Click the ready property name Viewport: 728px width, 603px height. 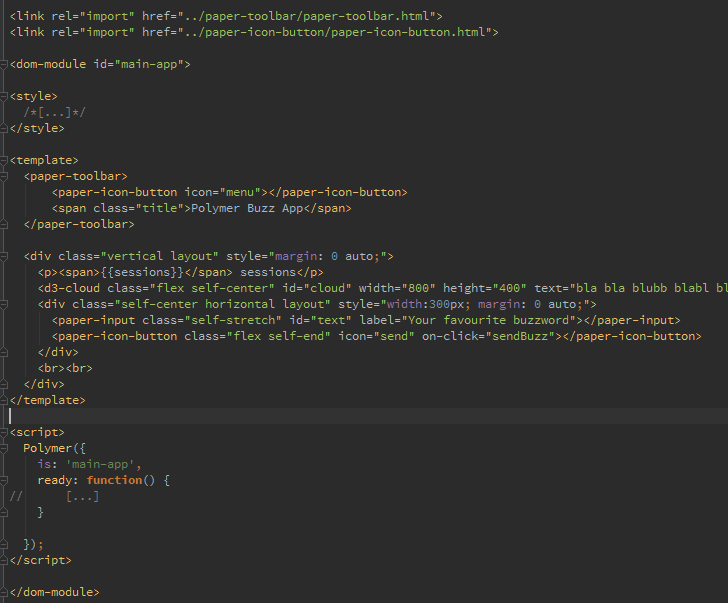pyautogui.click(x=55, y=480)
